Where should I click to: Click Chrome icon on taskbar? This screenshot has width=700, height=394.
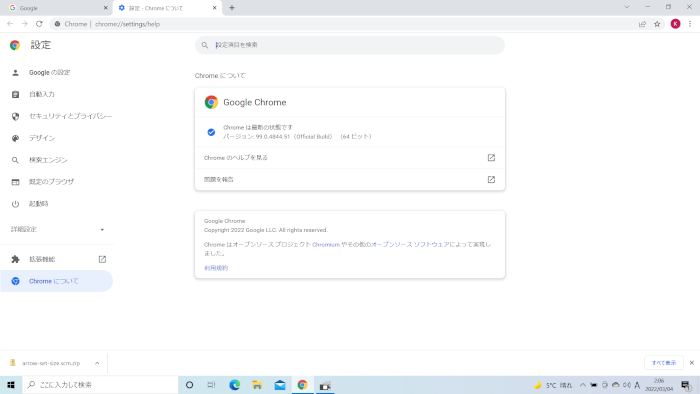(303, 385)
